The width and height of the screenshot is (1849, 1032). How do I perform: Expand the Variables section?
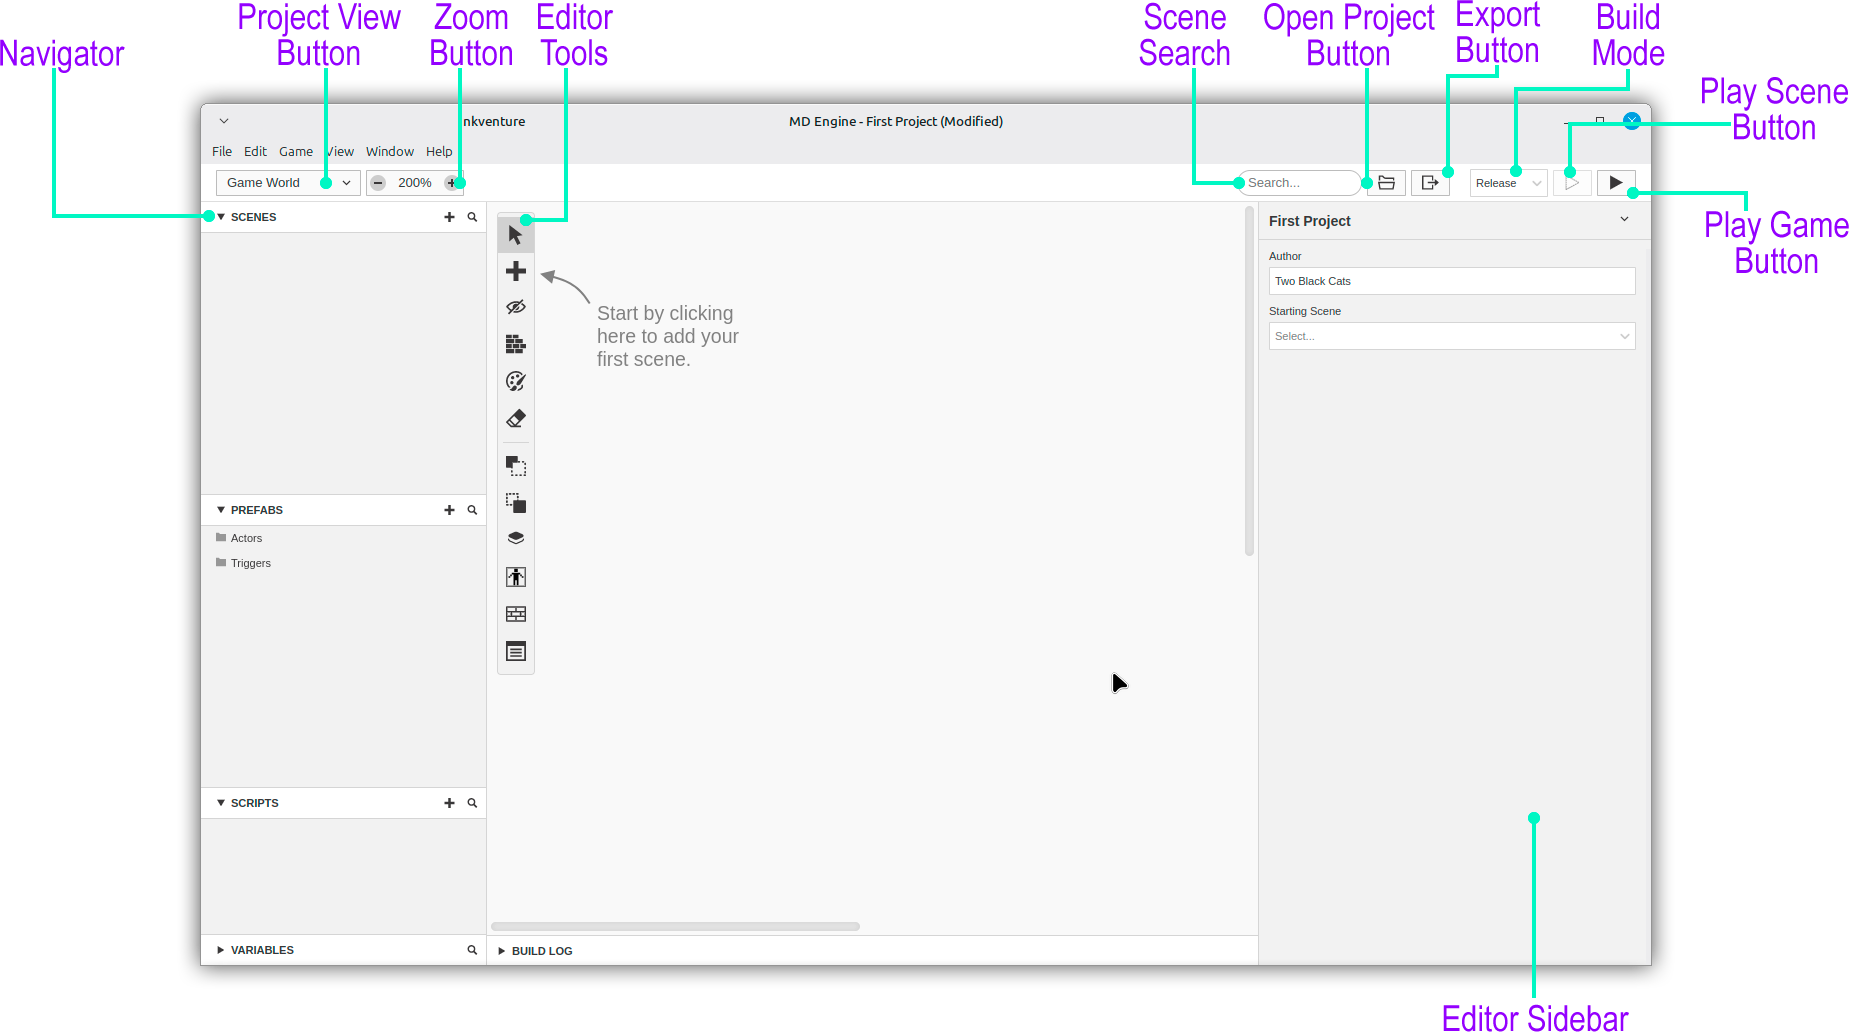221,950
